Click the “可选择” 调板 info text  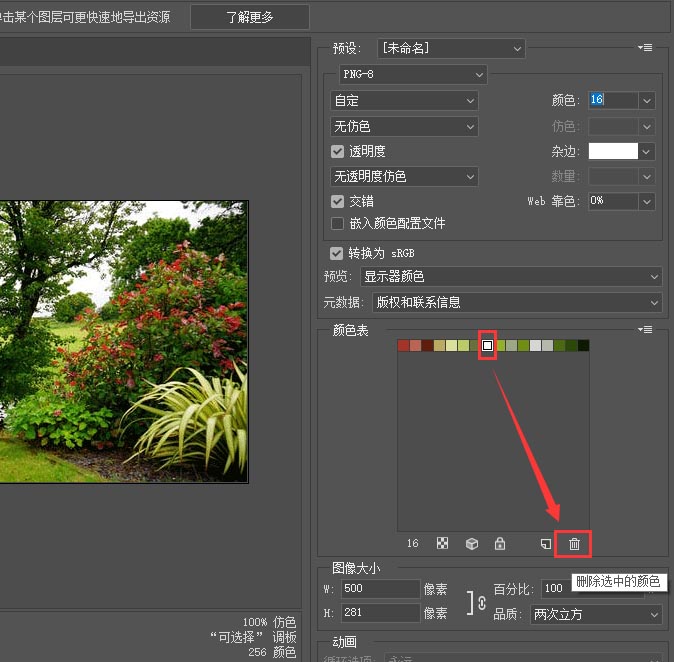click(x=254, y=637)
